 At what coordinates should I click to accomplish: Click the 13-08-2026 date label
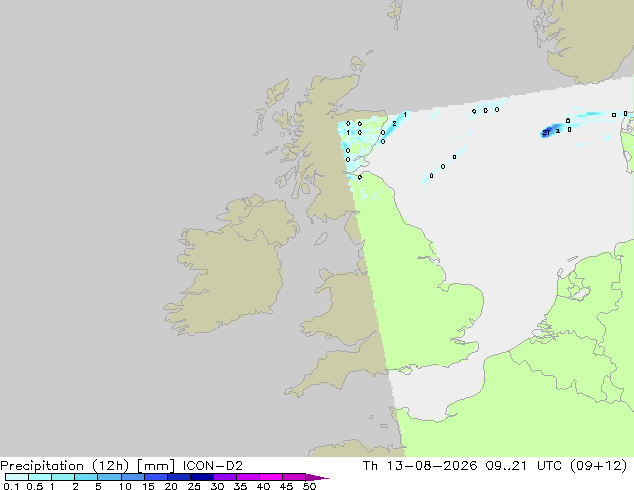431,466
